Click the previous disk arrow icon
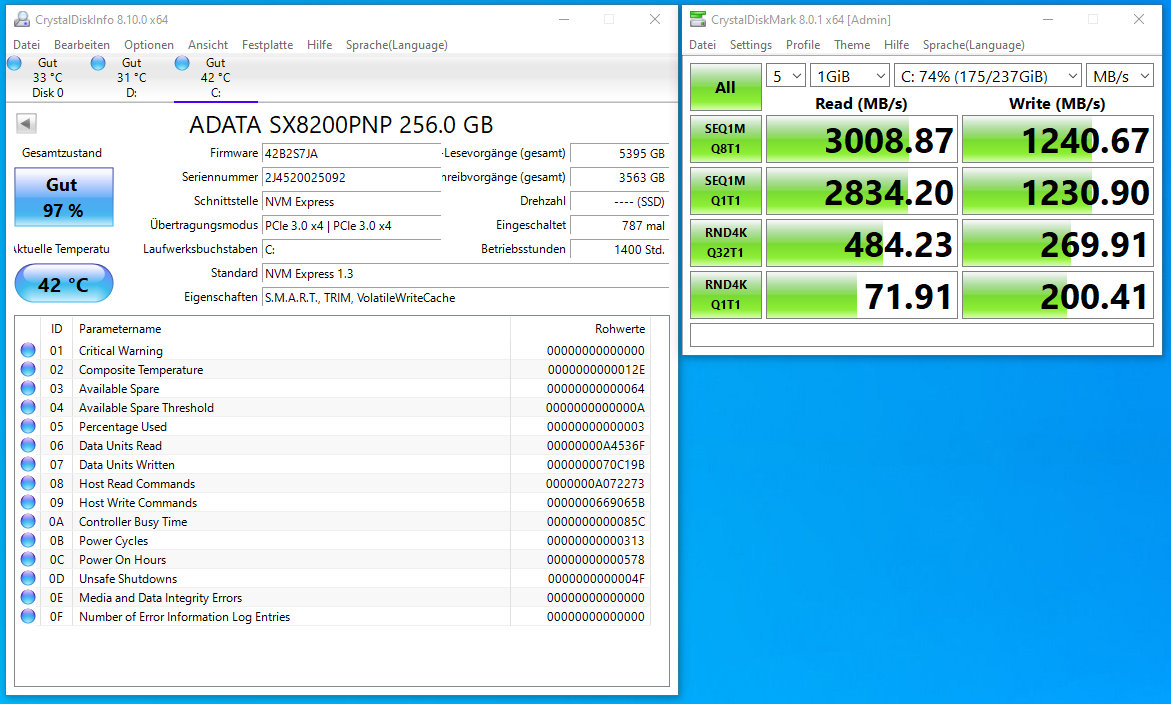The image size is (1171, 704). (x=26, y=124)
